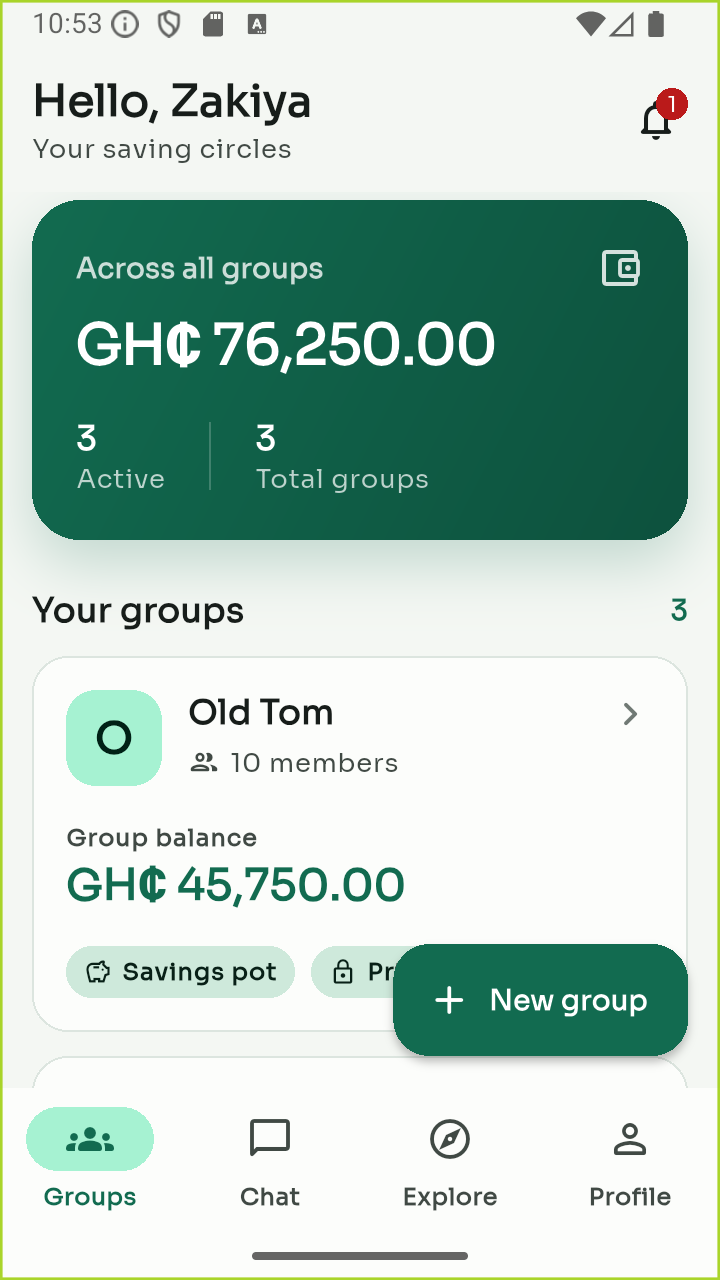The width and height of the screenshot is (720, 1280).
Task: Click the members people icon under Old Tom
Action: [x=204, y=763]
